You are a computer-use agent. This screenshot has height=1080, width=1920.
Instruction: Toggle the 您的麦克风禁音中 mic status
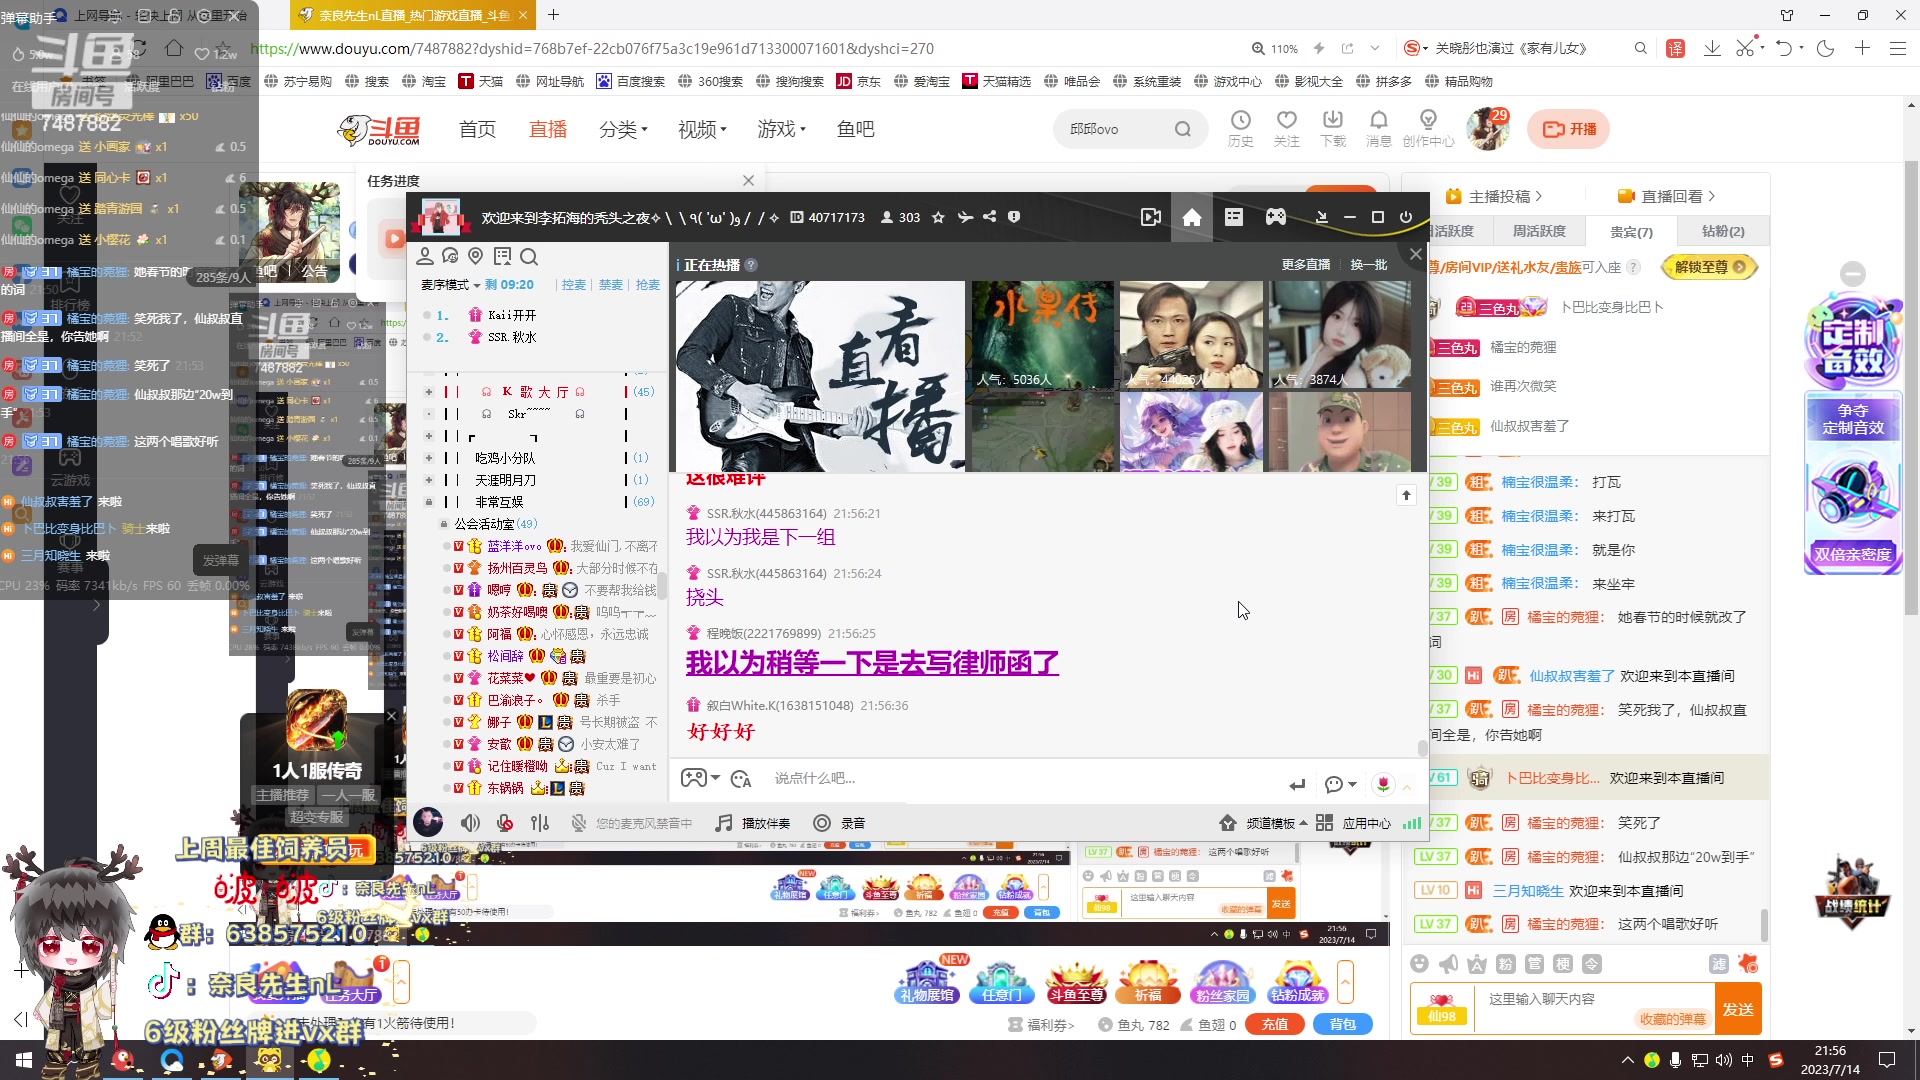tap(631, 823)
